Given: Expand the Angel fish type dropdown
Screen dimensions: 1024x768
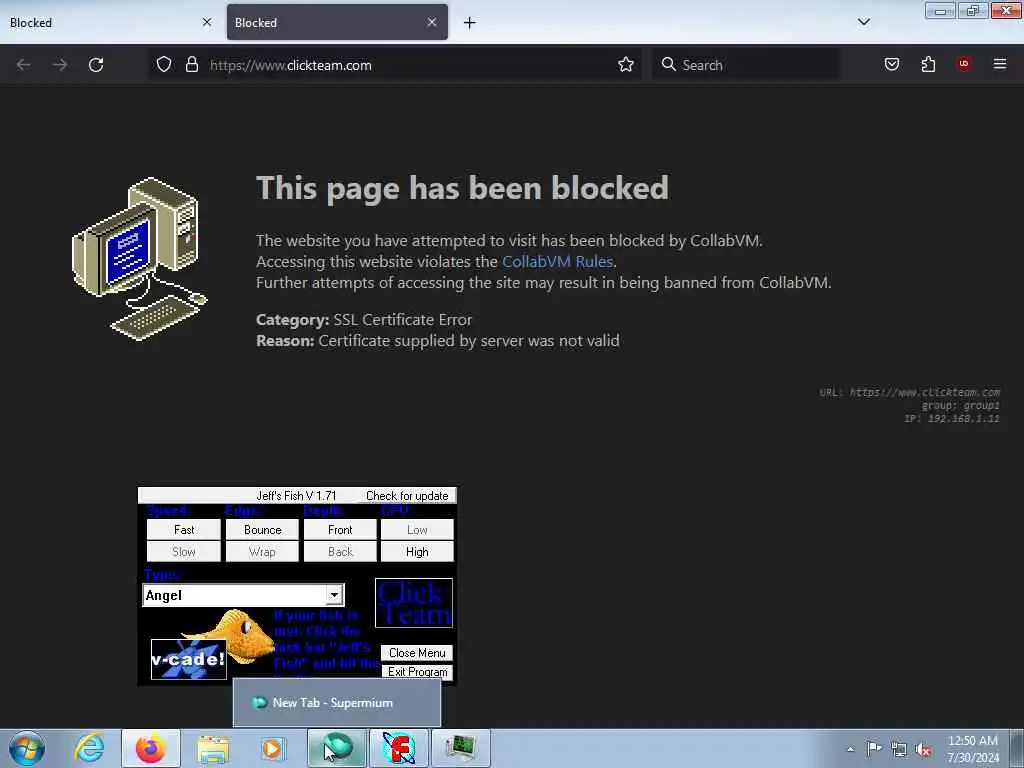Looking at the screenshot, I should tap(334, 595).
